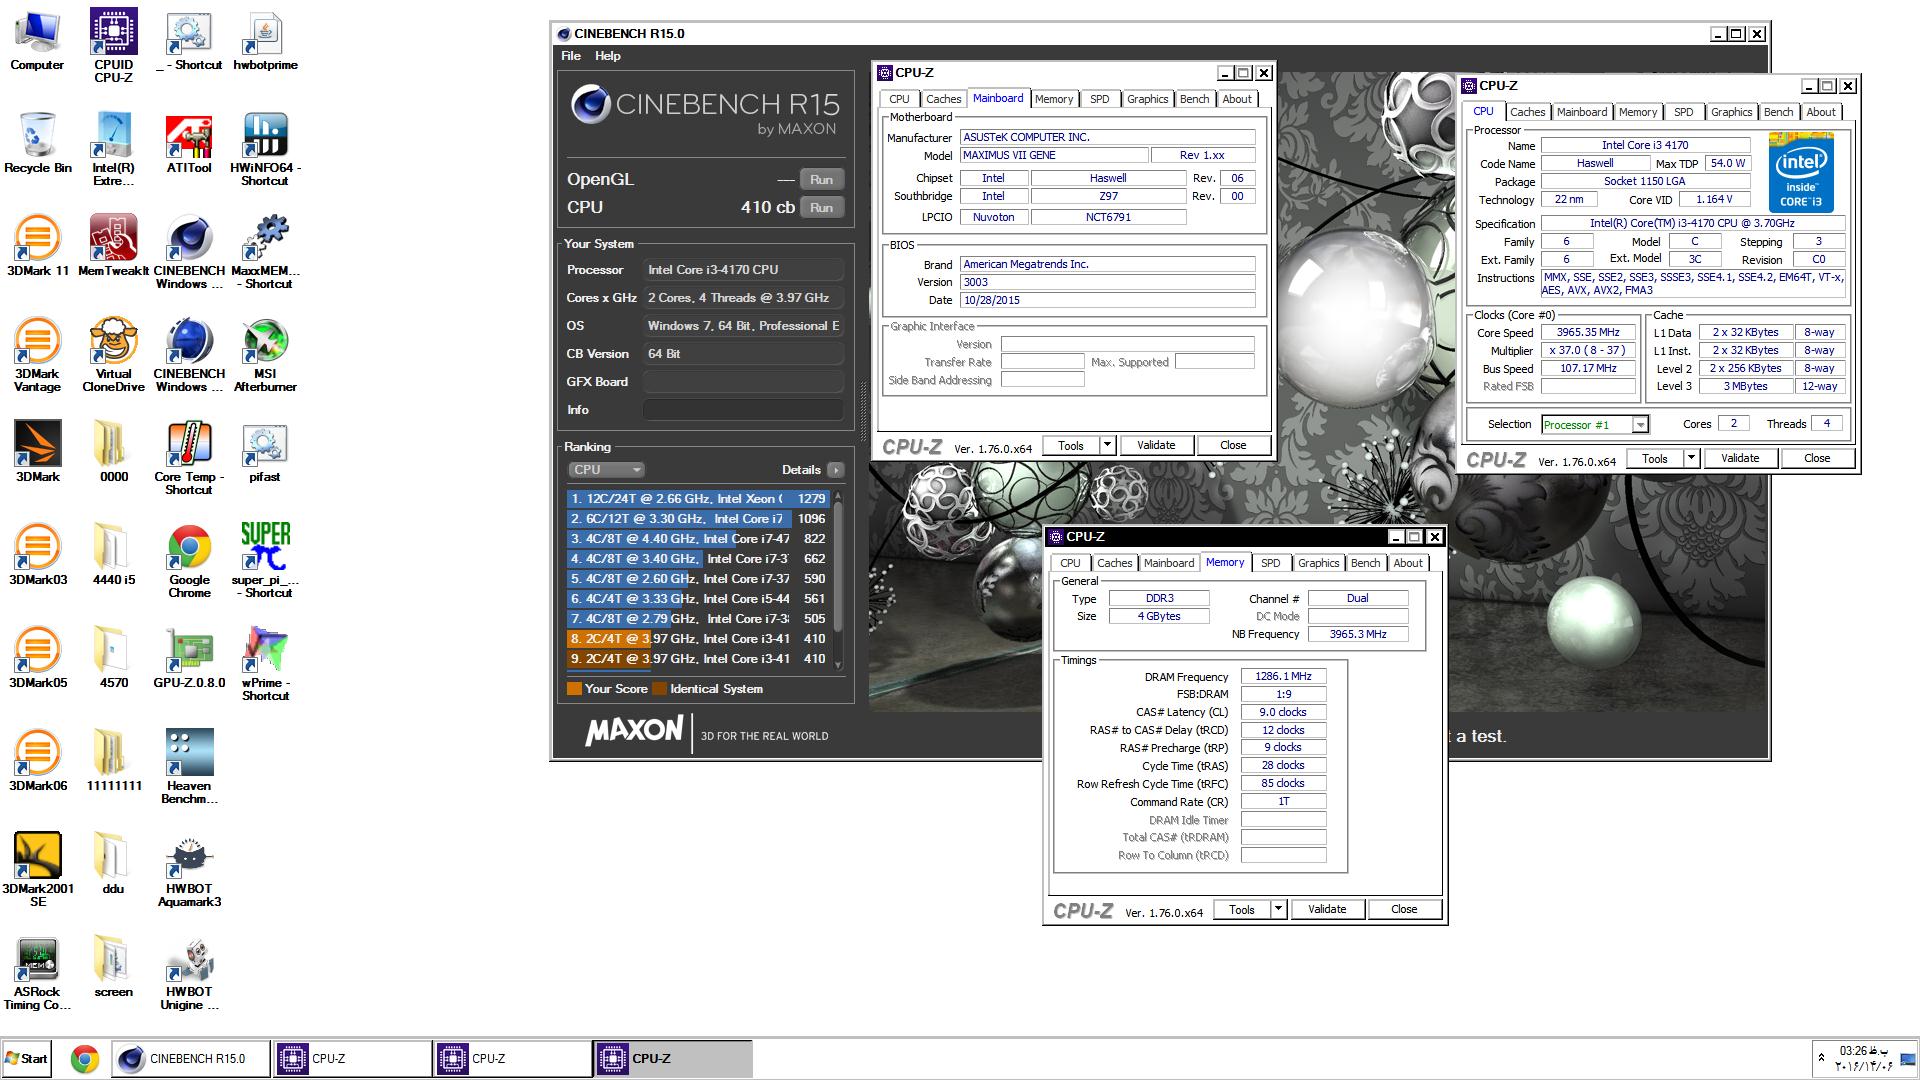Select ranking row 1 Intel Xeon 1279

[x=697, y=498]
